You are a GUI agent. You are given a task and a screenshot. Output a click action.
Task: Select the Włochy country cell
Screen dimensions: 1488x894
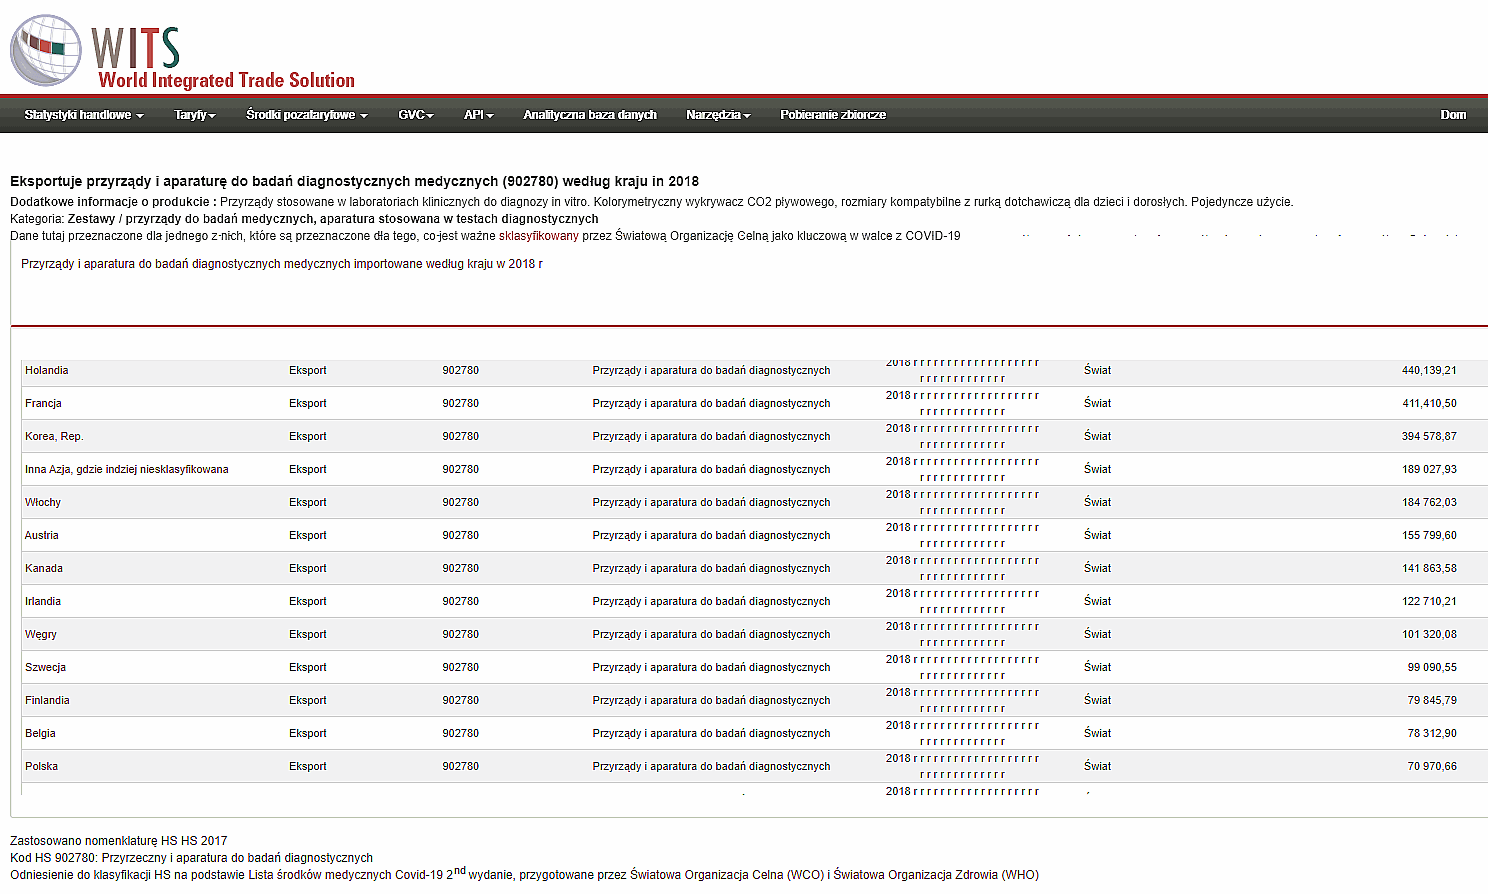[43, 502]
